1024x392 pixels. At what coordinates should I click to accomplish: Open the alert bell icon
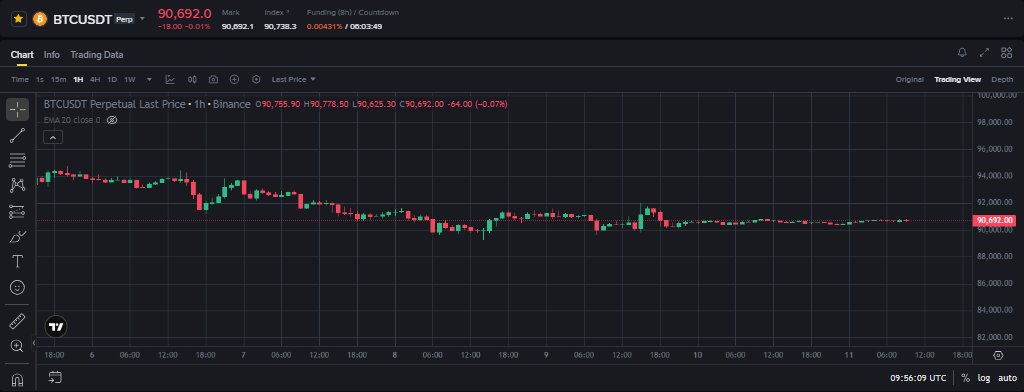[x=962, y=53]
